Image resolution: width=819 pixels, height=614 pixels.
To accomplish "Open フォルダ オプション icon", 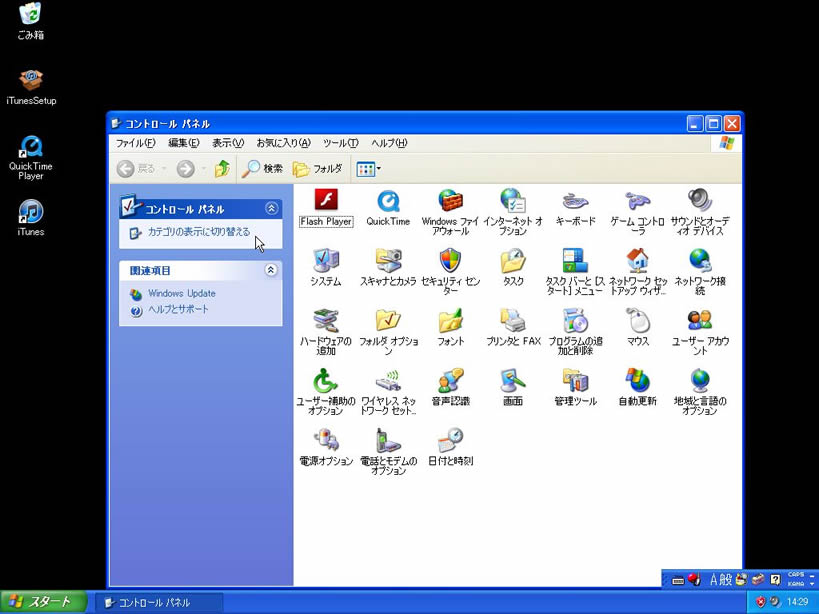I will [x=388, y=332].
